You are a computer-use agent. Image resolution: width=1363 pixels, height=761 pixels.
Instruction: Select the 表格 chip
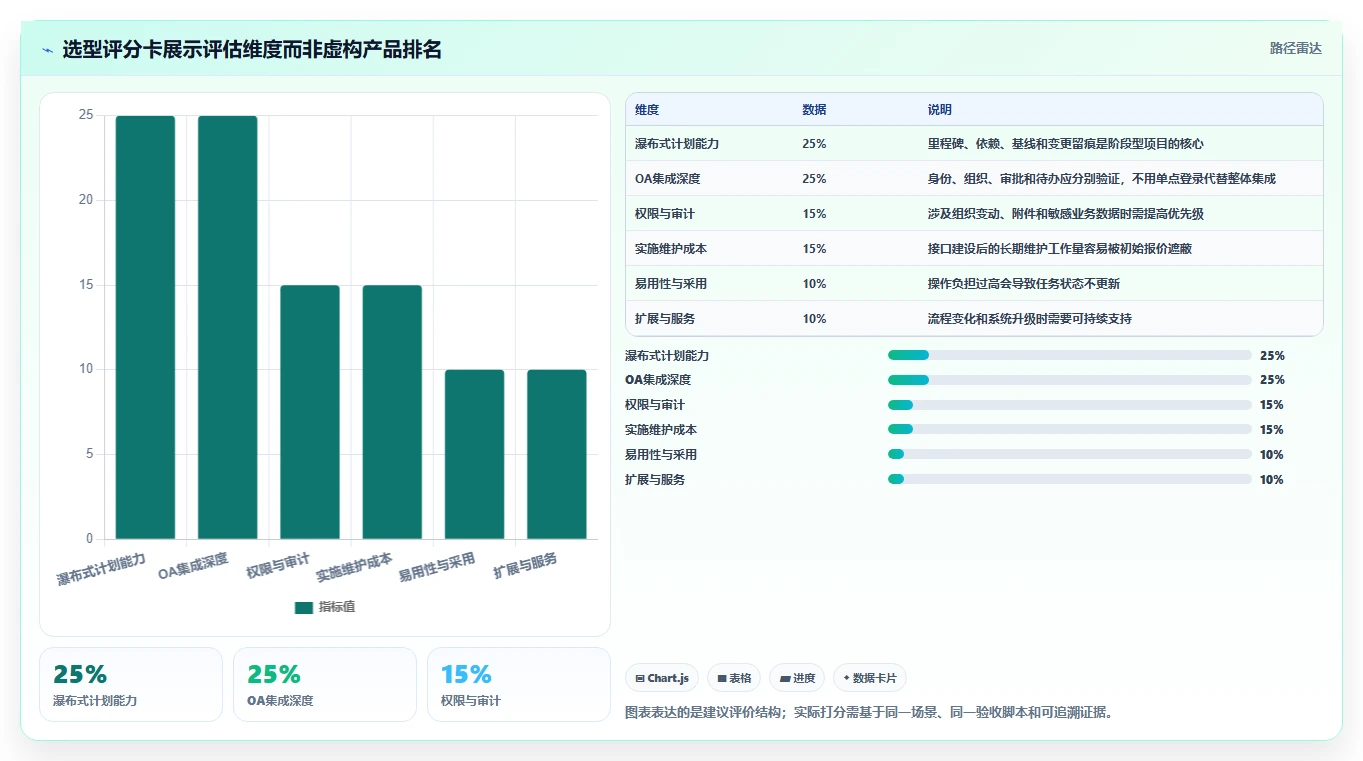point(734,678)
